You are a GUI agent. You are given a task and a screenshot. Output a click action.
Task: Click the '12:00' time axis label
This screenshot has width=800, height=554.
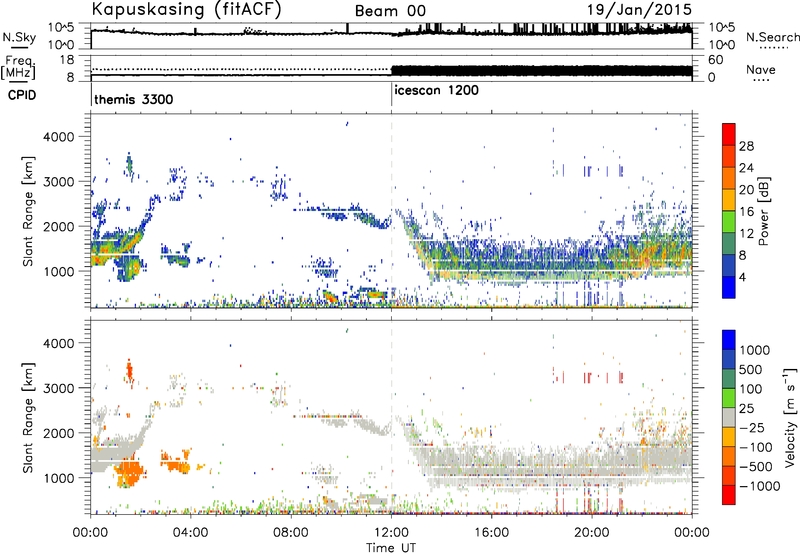click(391, 533)
